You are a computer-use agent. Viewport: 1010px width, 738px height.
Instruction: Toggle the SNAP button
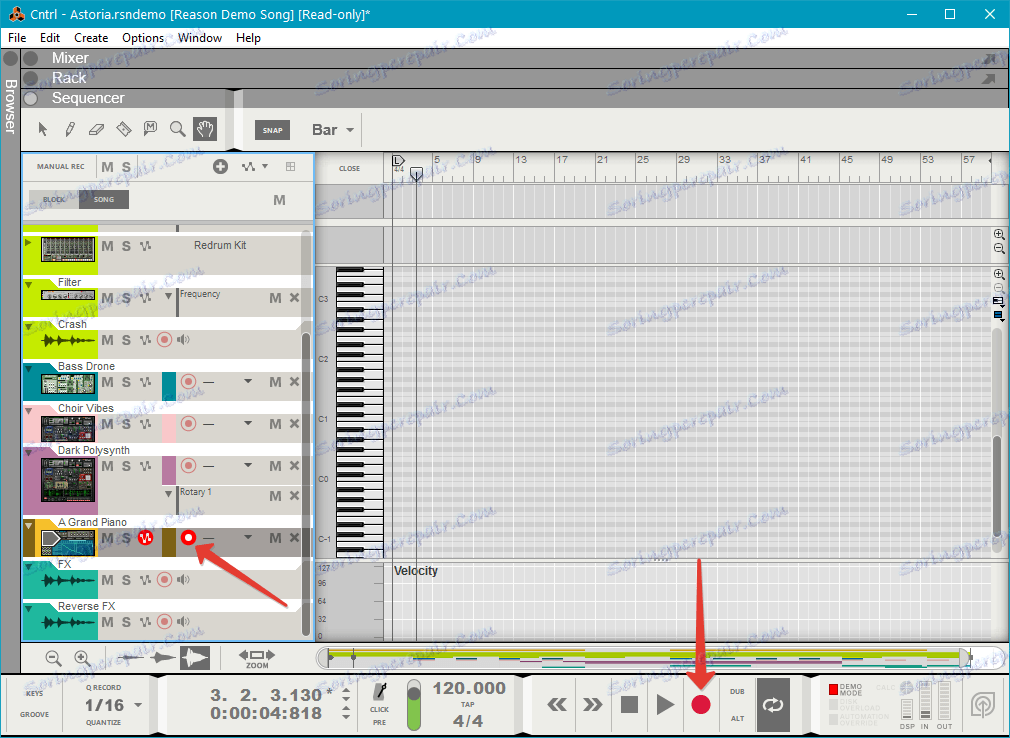click(x=272, y=130)
